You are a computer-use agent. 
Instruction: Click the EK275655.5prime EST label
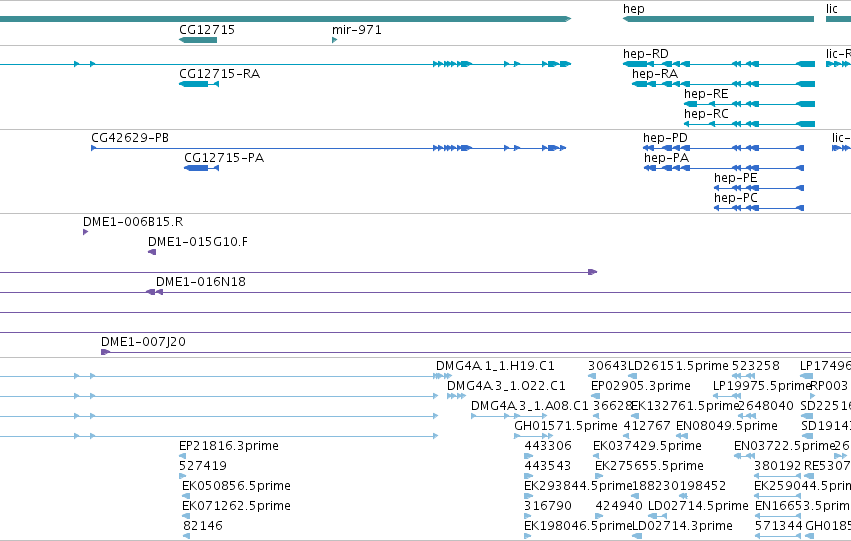pos(650,466)
